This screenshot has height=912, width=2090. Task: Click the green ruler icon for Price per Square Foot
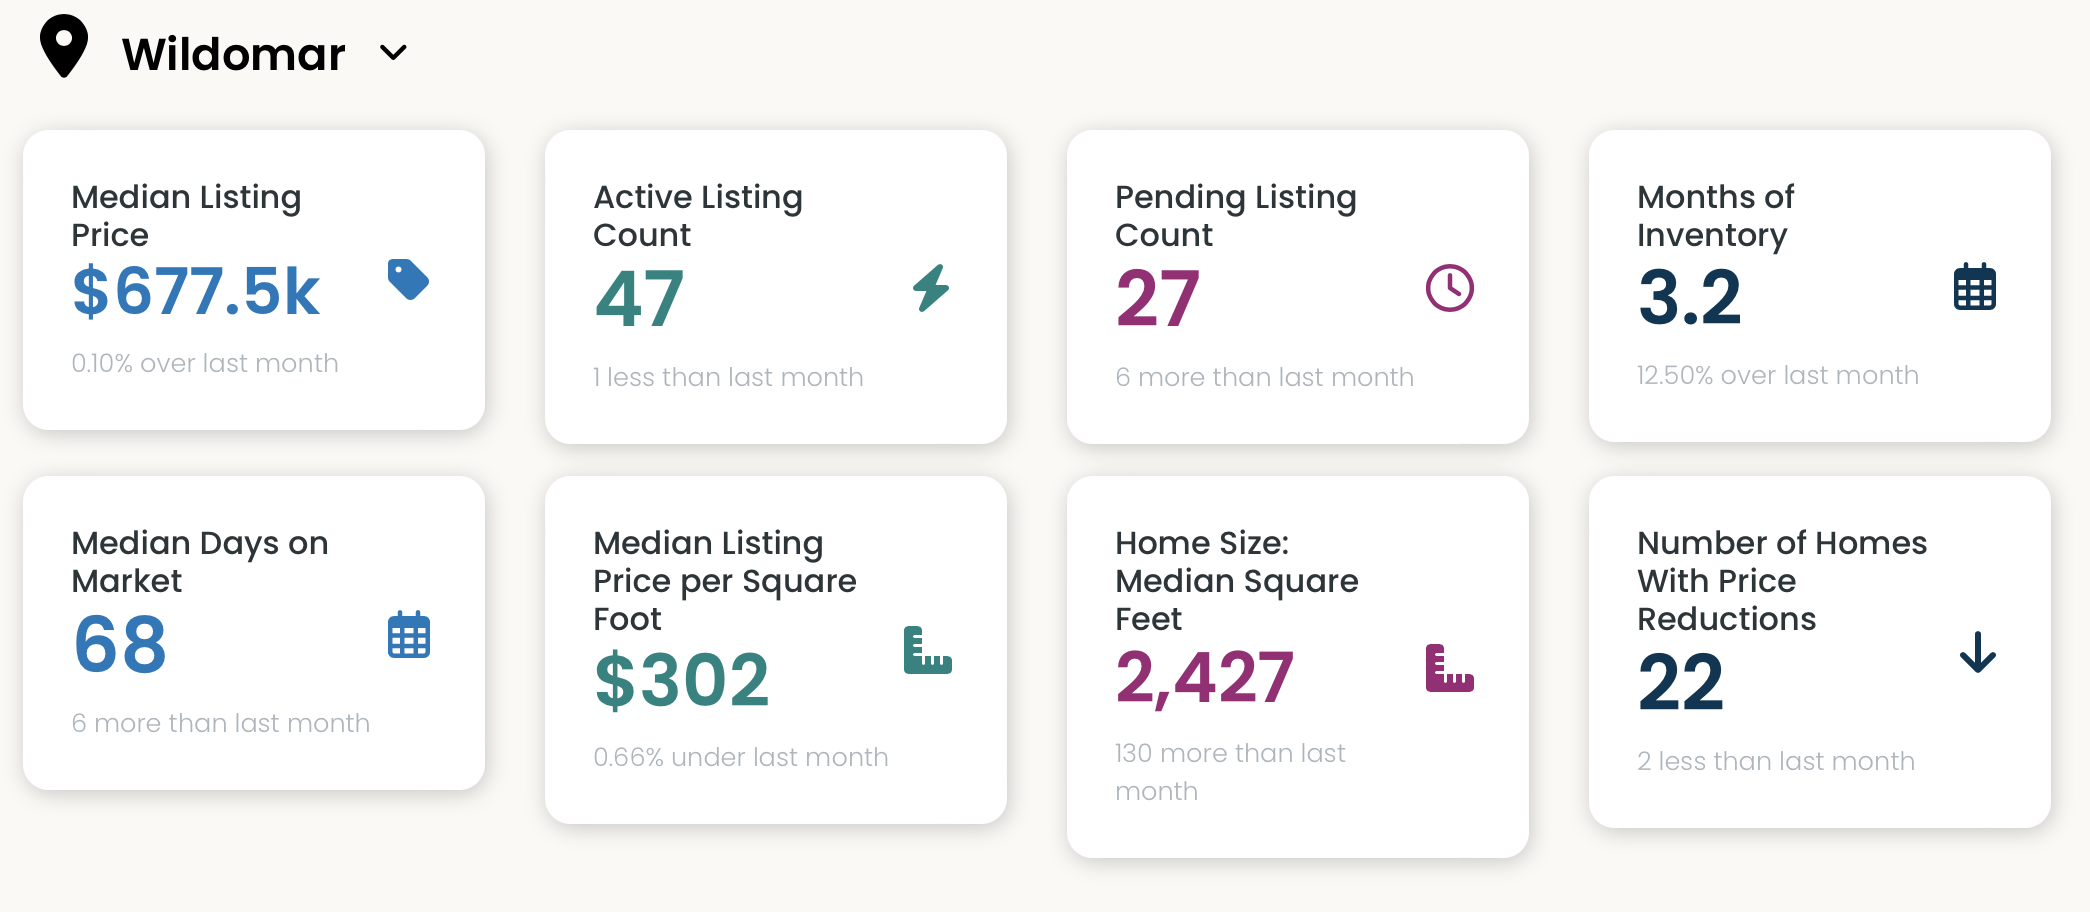928,650
